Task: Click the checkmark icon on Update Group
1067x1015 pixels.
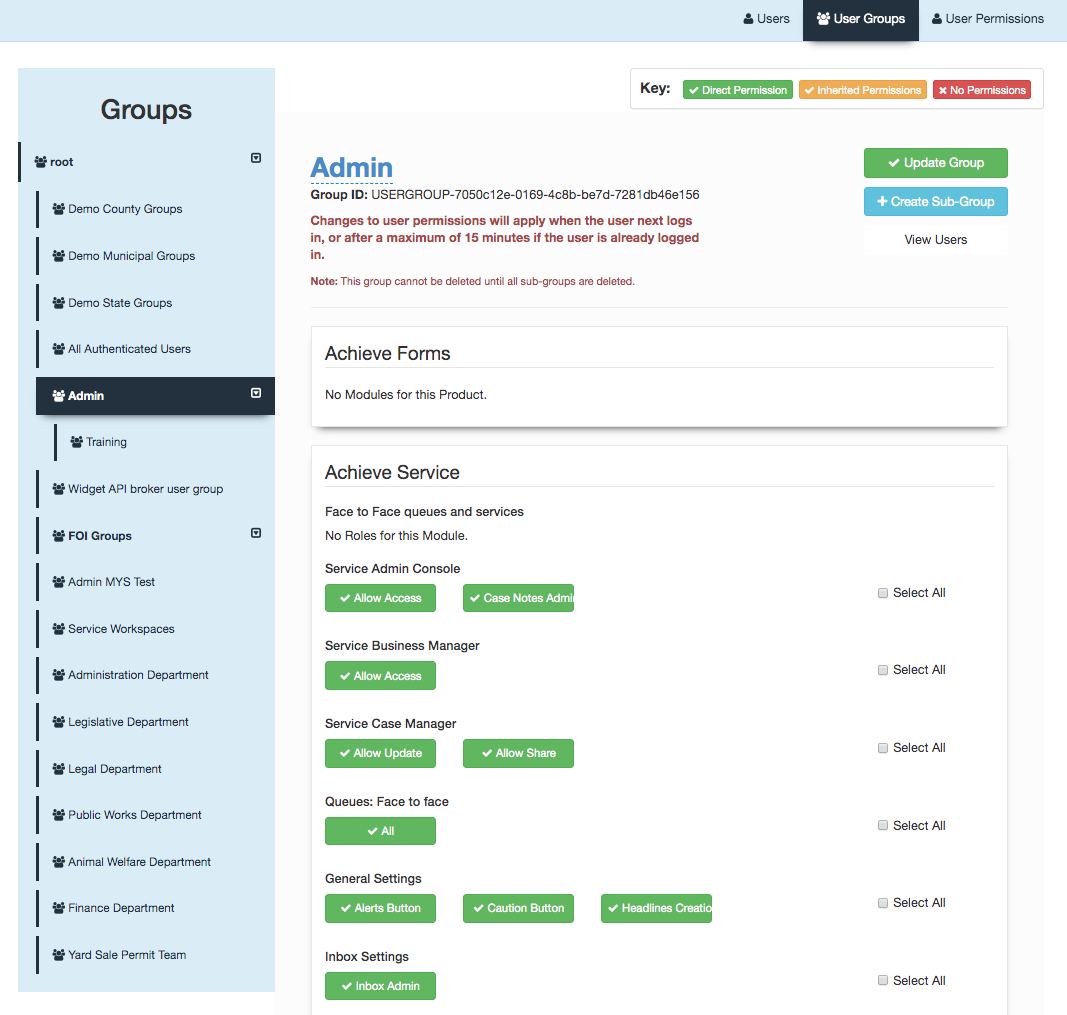Action: (892, 162)
